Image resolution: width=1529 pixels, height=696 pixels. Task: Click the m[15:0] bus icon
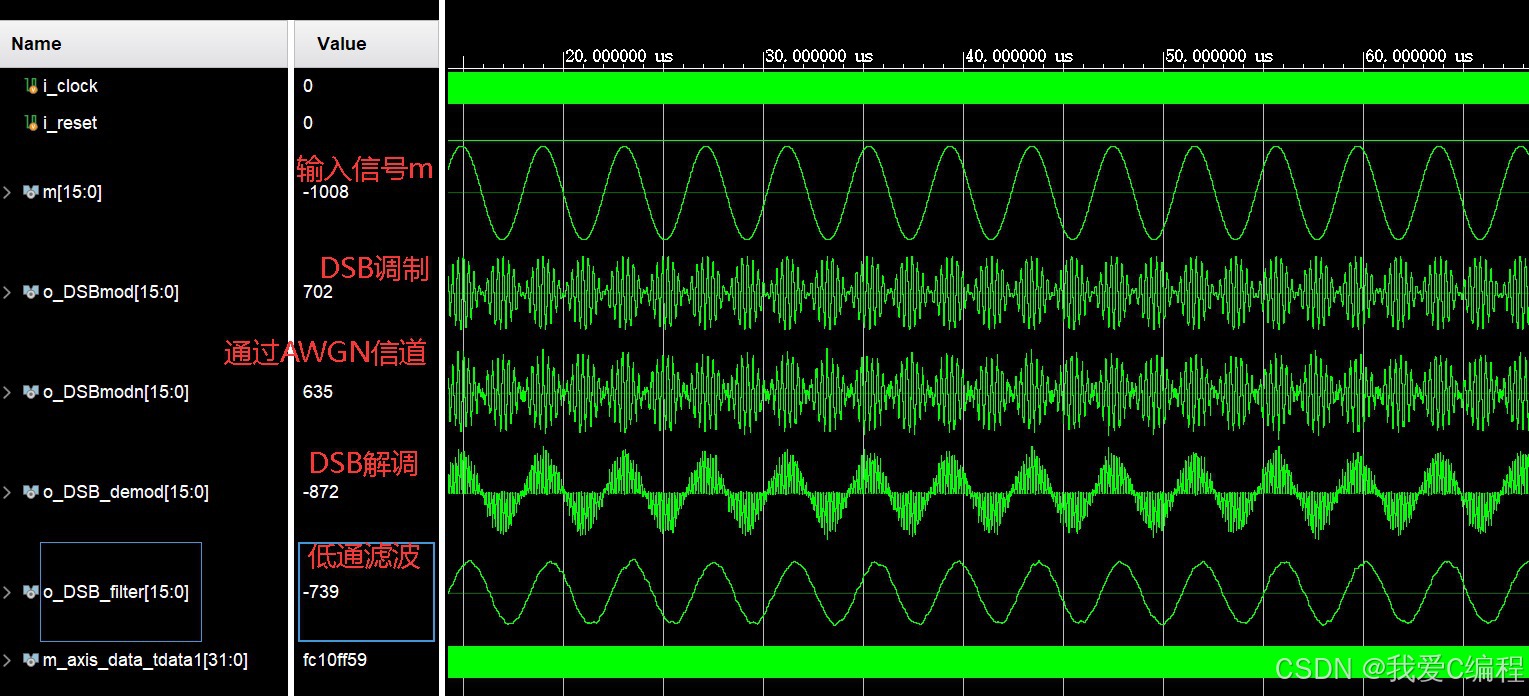tap(31, 192)
